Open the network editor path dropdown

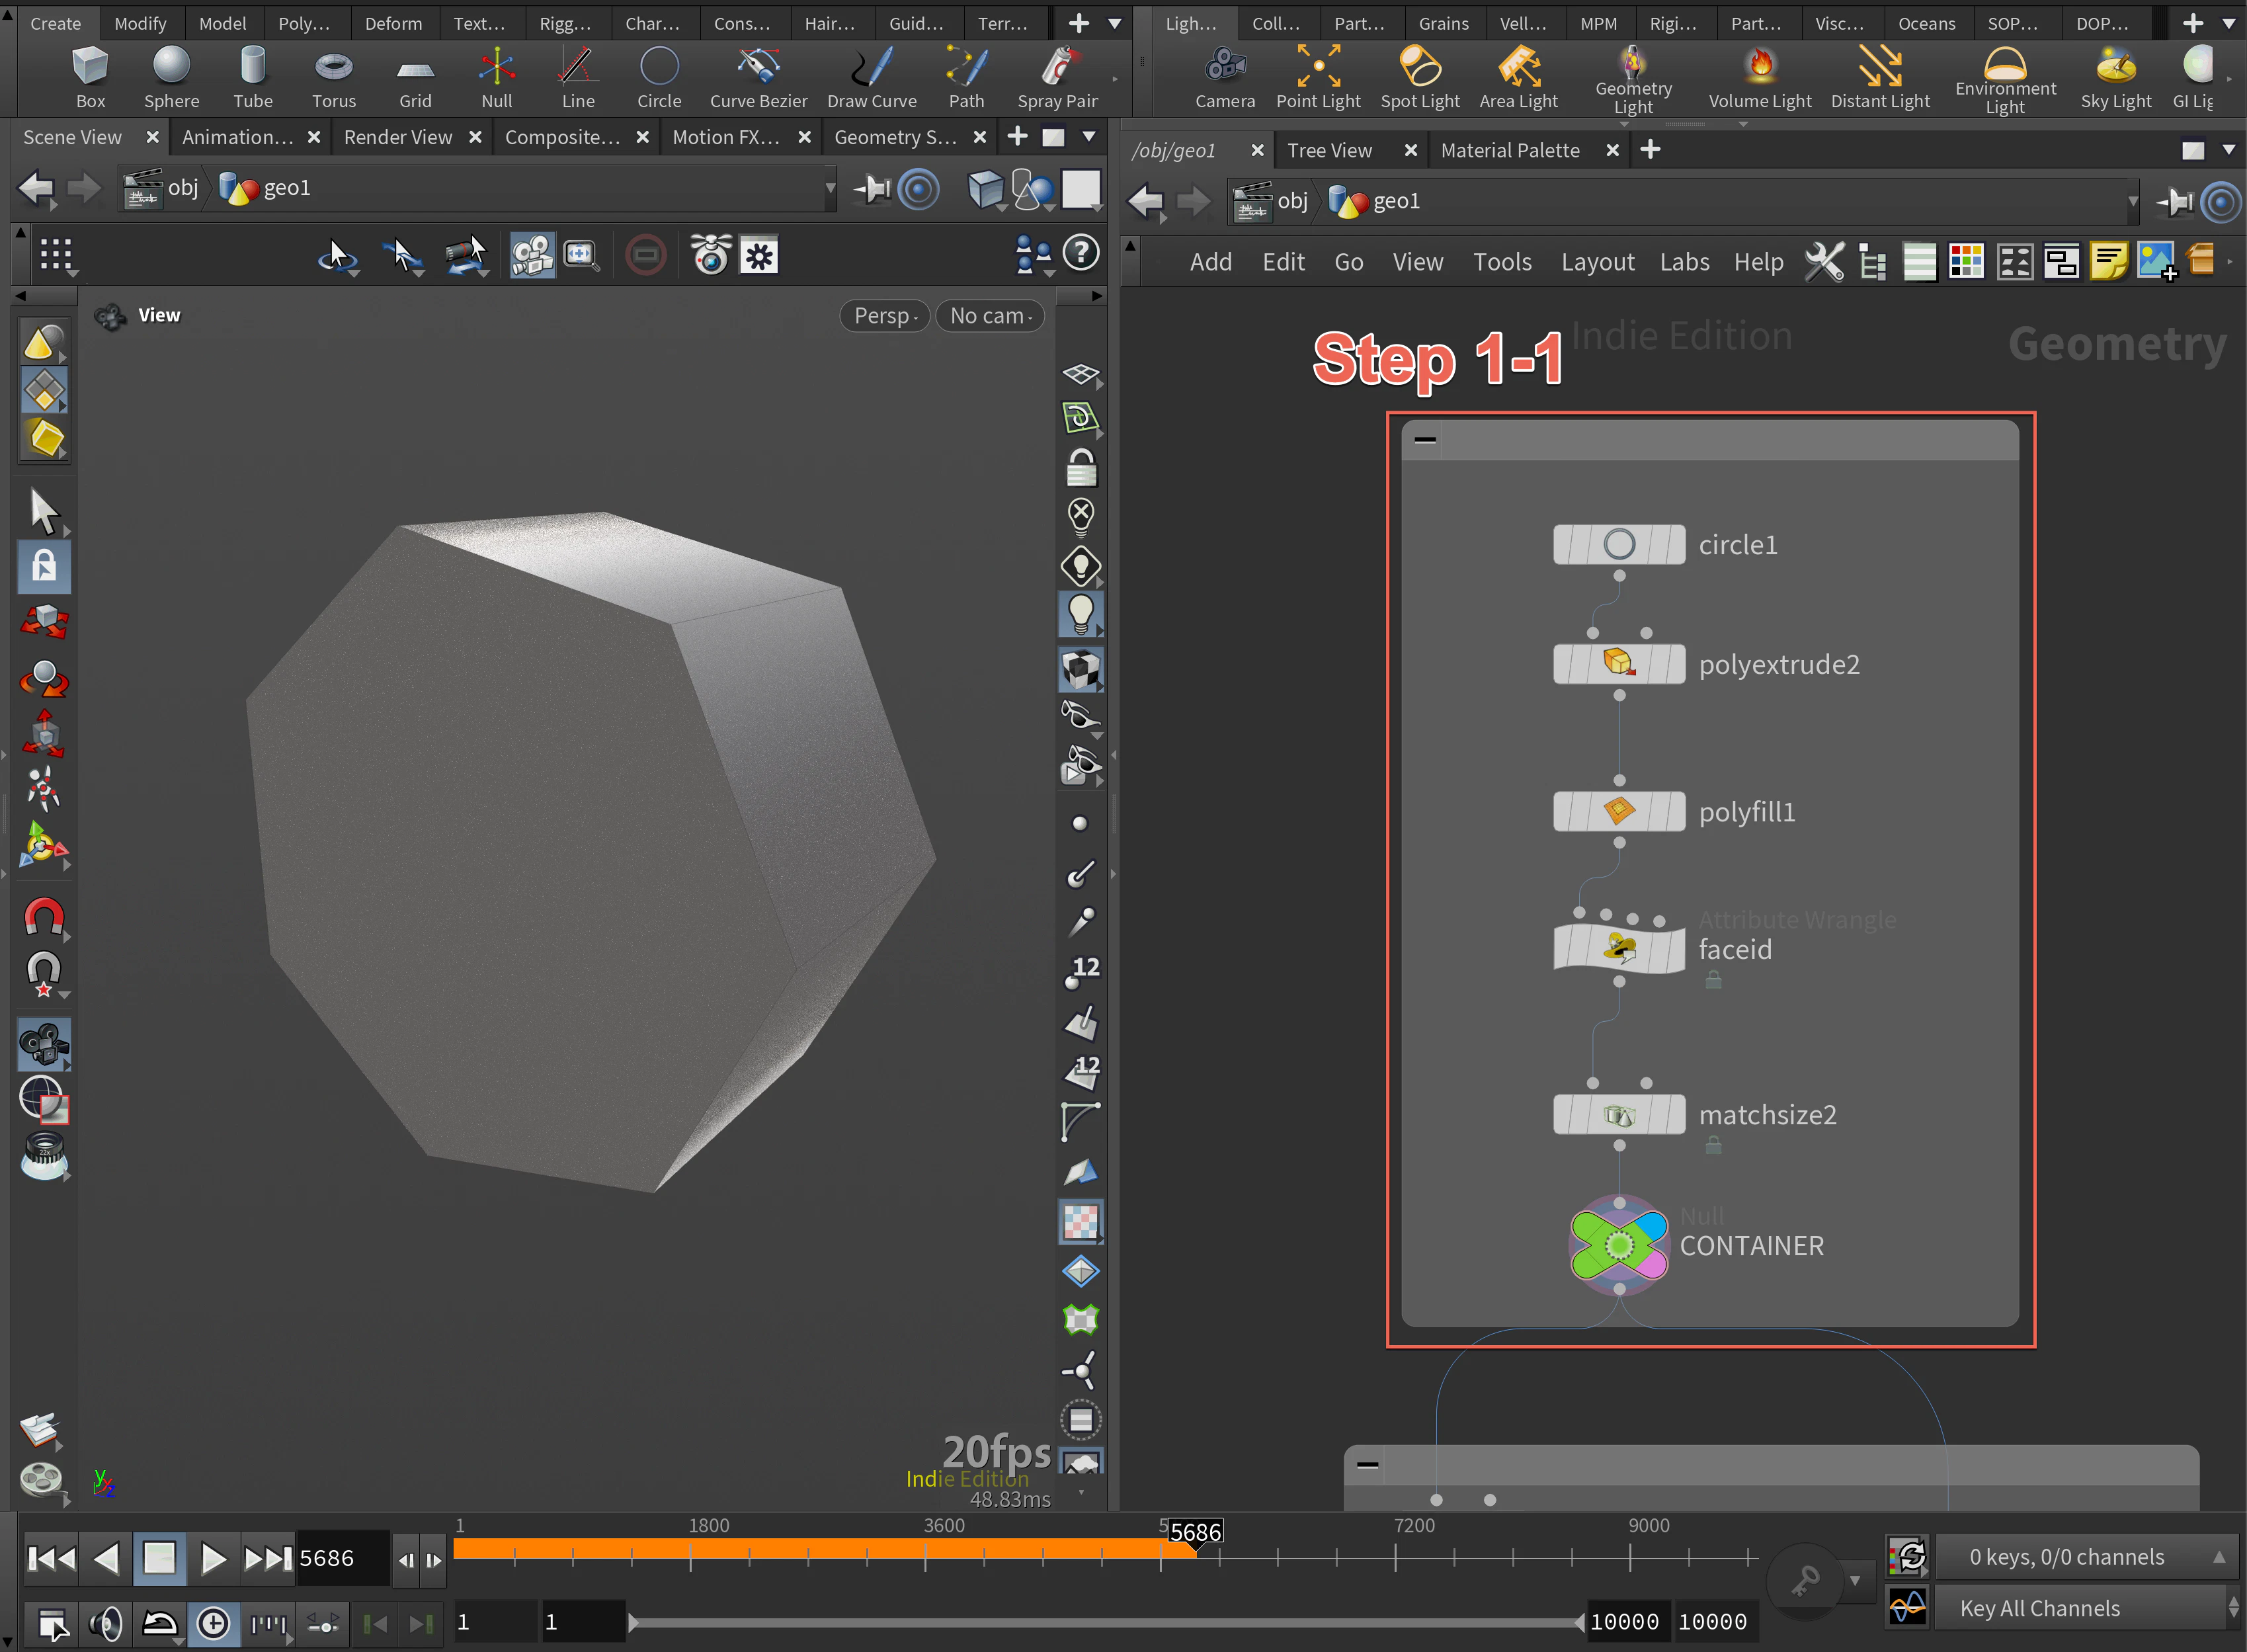click(2132, 202)
